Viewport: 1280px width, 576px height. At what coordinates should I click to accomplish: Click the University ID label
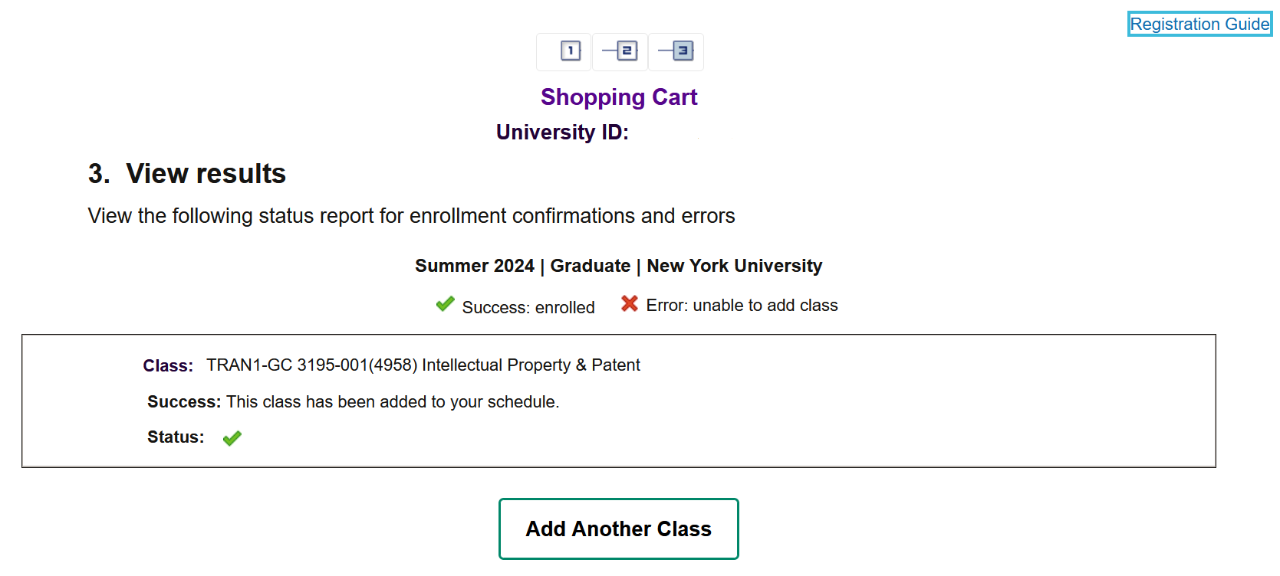coord(562,132)
